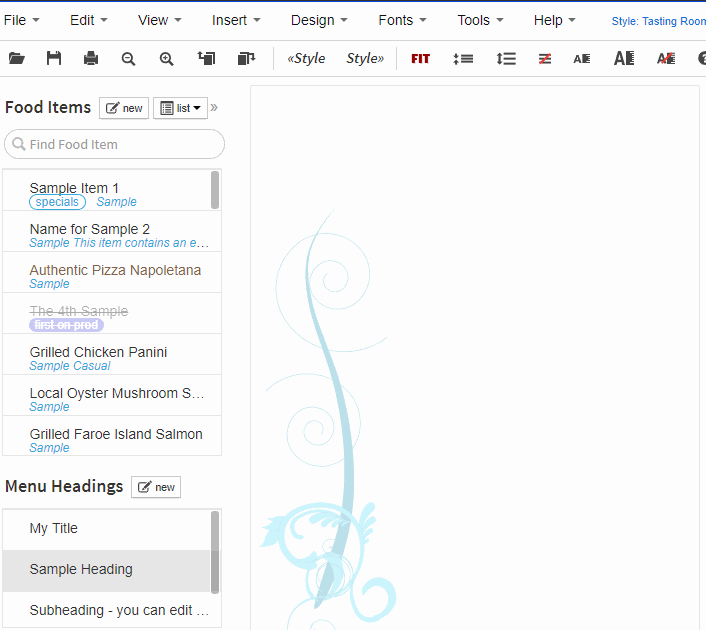Open the View menu
The image size is (706, 630).
(159, 20)
